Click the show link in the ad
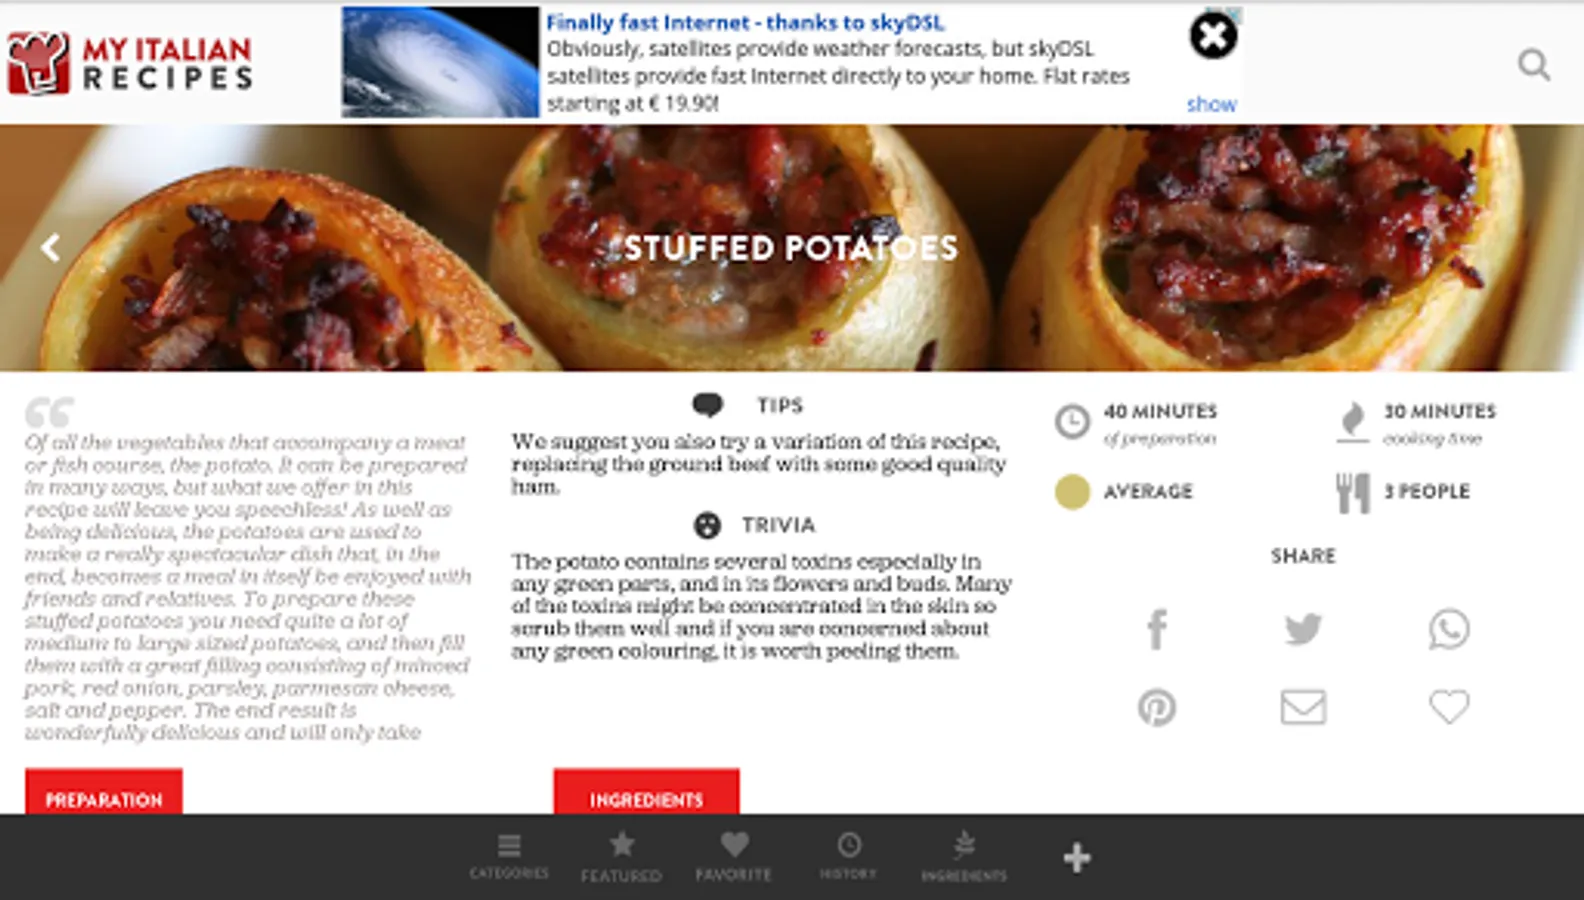1584x900 pixels. (x=1211, y=104)
